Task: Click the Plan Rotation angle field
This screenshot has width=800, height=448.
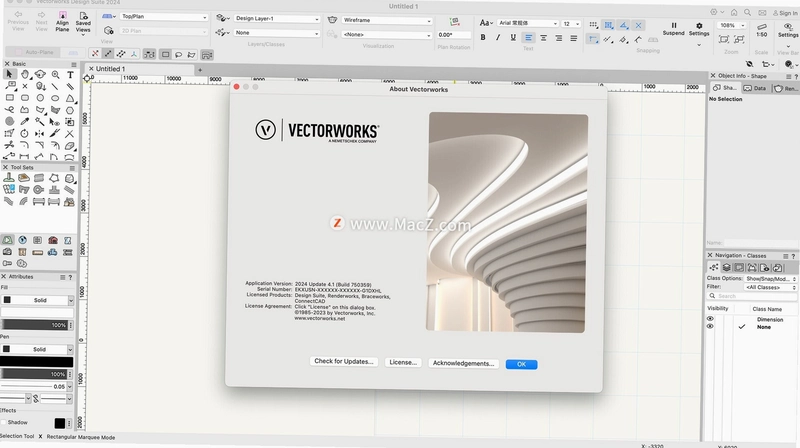Action: [x=453, y=35]
